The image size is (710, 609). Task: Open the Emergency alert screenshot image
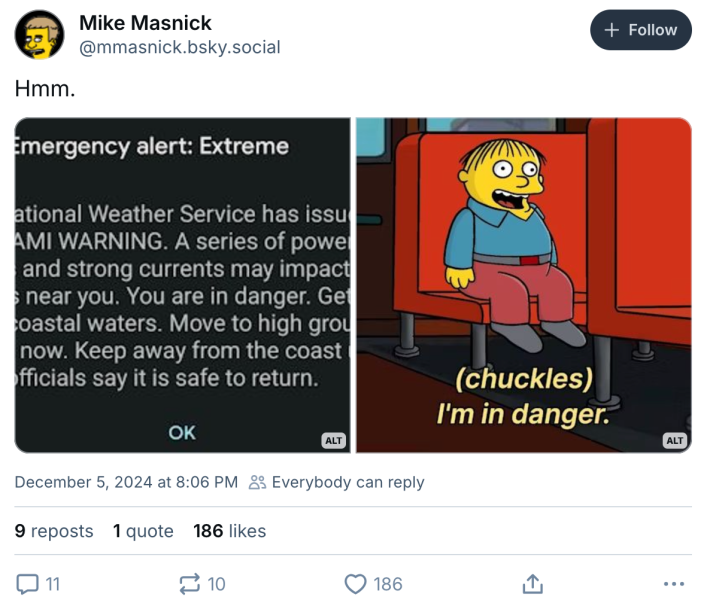pos(182,285)
